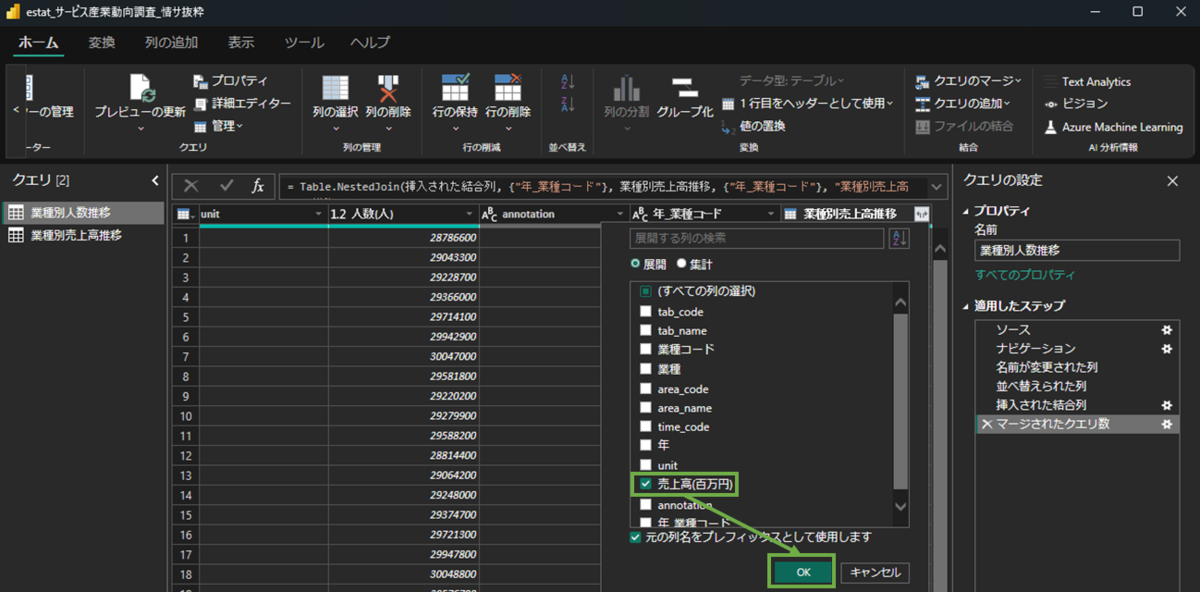1200x592 pixels.
Task: Click the 名前 field containing 業種別人数推移
Action: tap(1076, 250)
